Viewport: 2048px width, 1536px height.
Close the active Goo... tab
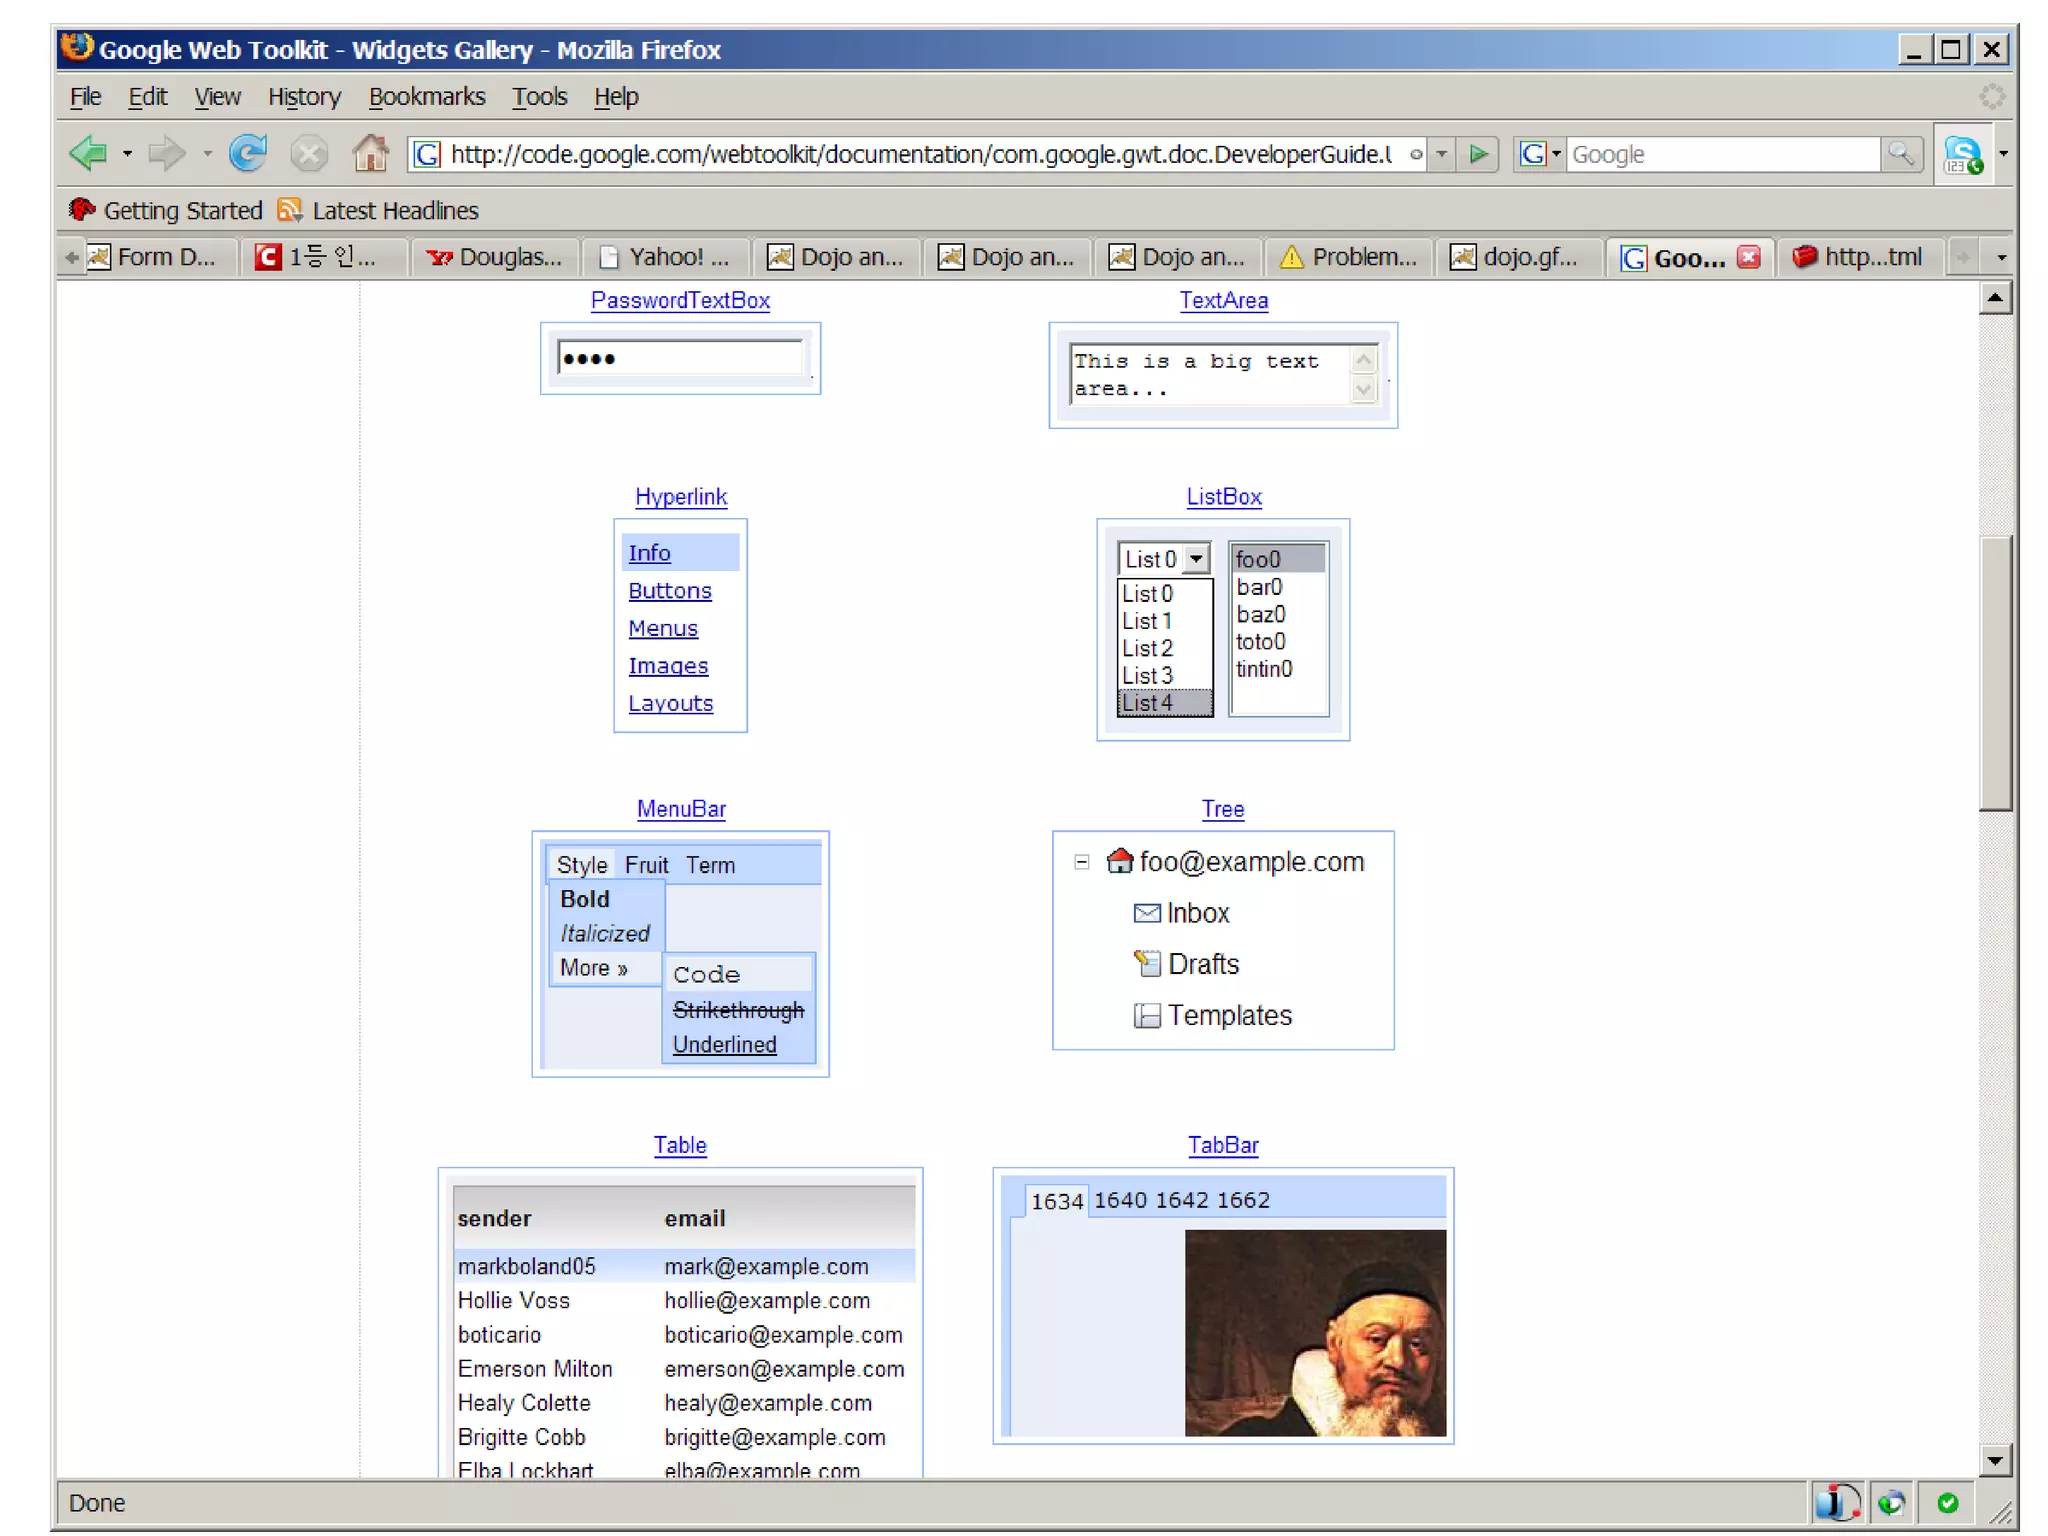1748,257
